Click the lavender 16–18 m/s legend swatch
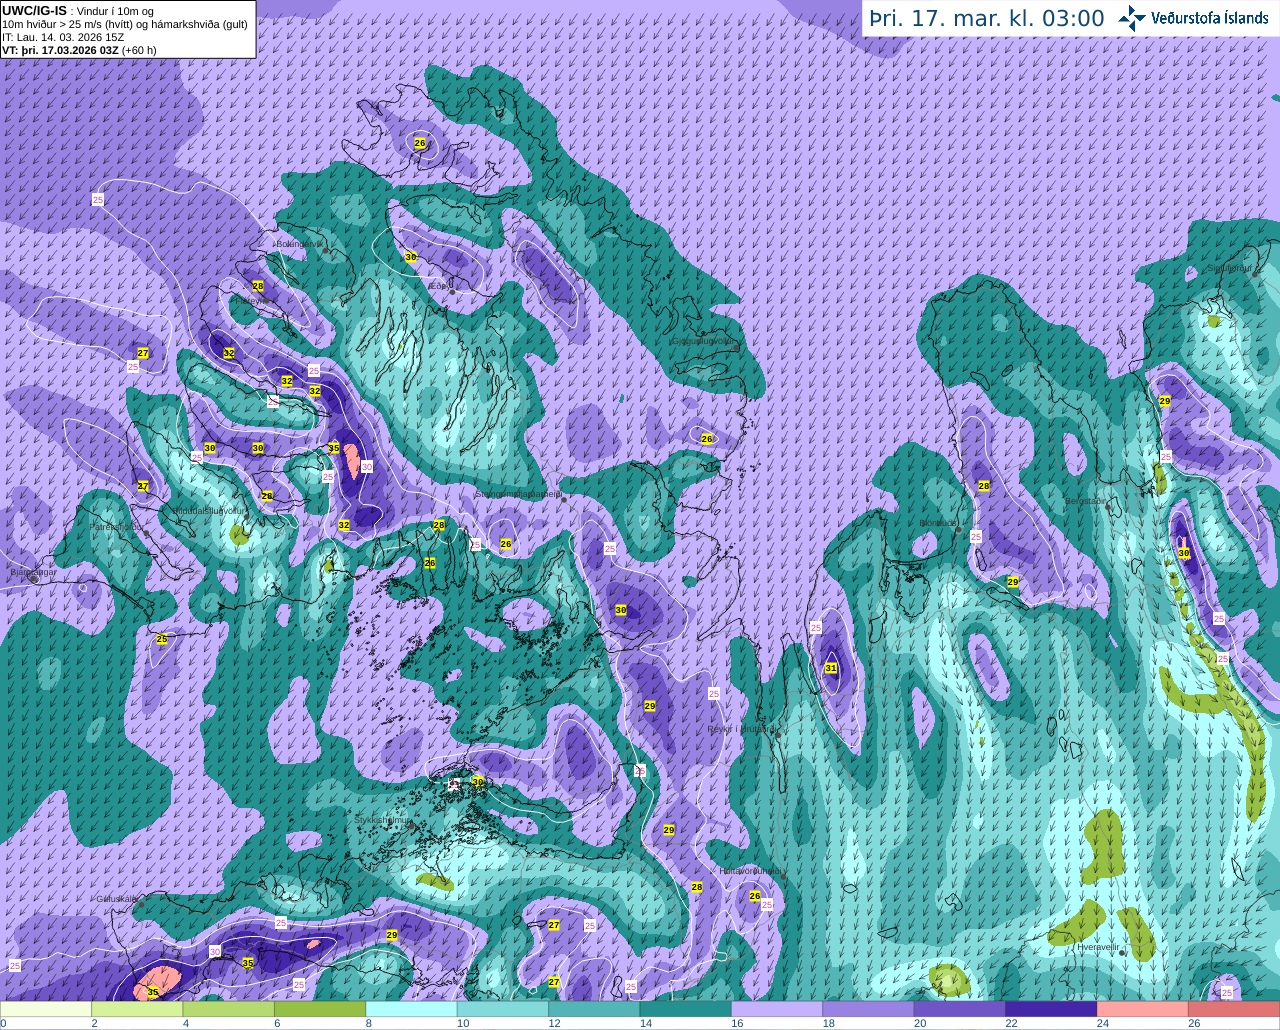This screenshot has width=1280, height=1030. point(777,1009)
